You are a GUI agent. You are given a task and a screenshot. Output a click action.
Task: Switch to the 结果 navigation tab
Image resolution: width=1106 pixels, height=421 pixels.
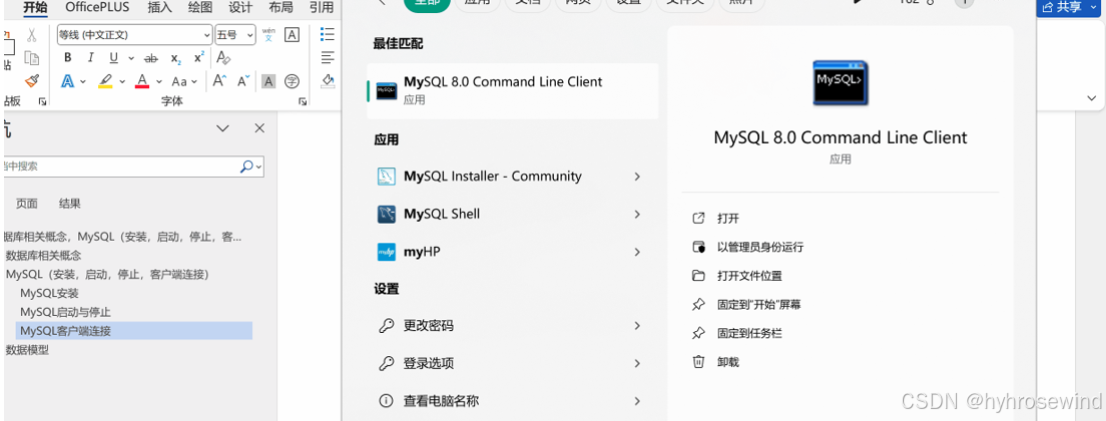click(70, 203)
